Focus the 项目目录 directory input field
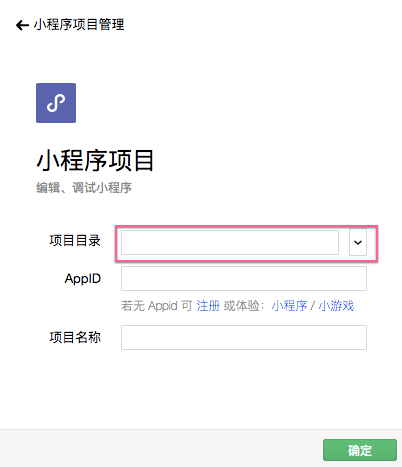Screen dimensions: 402x467 tap(230, 242)
